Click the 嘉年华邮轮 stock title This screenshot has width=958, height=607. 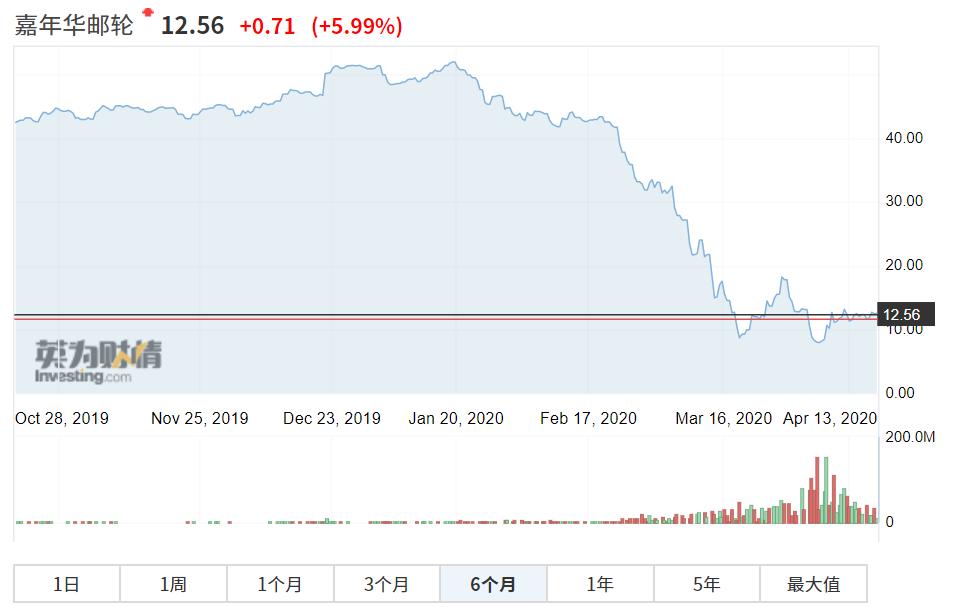click(73, 25)
